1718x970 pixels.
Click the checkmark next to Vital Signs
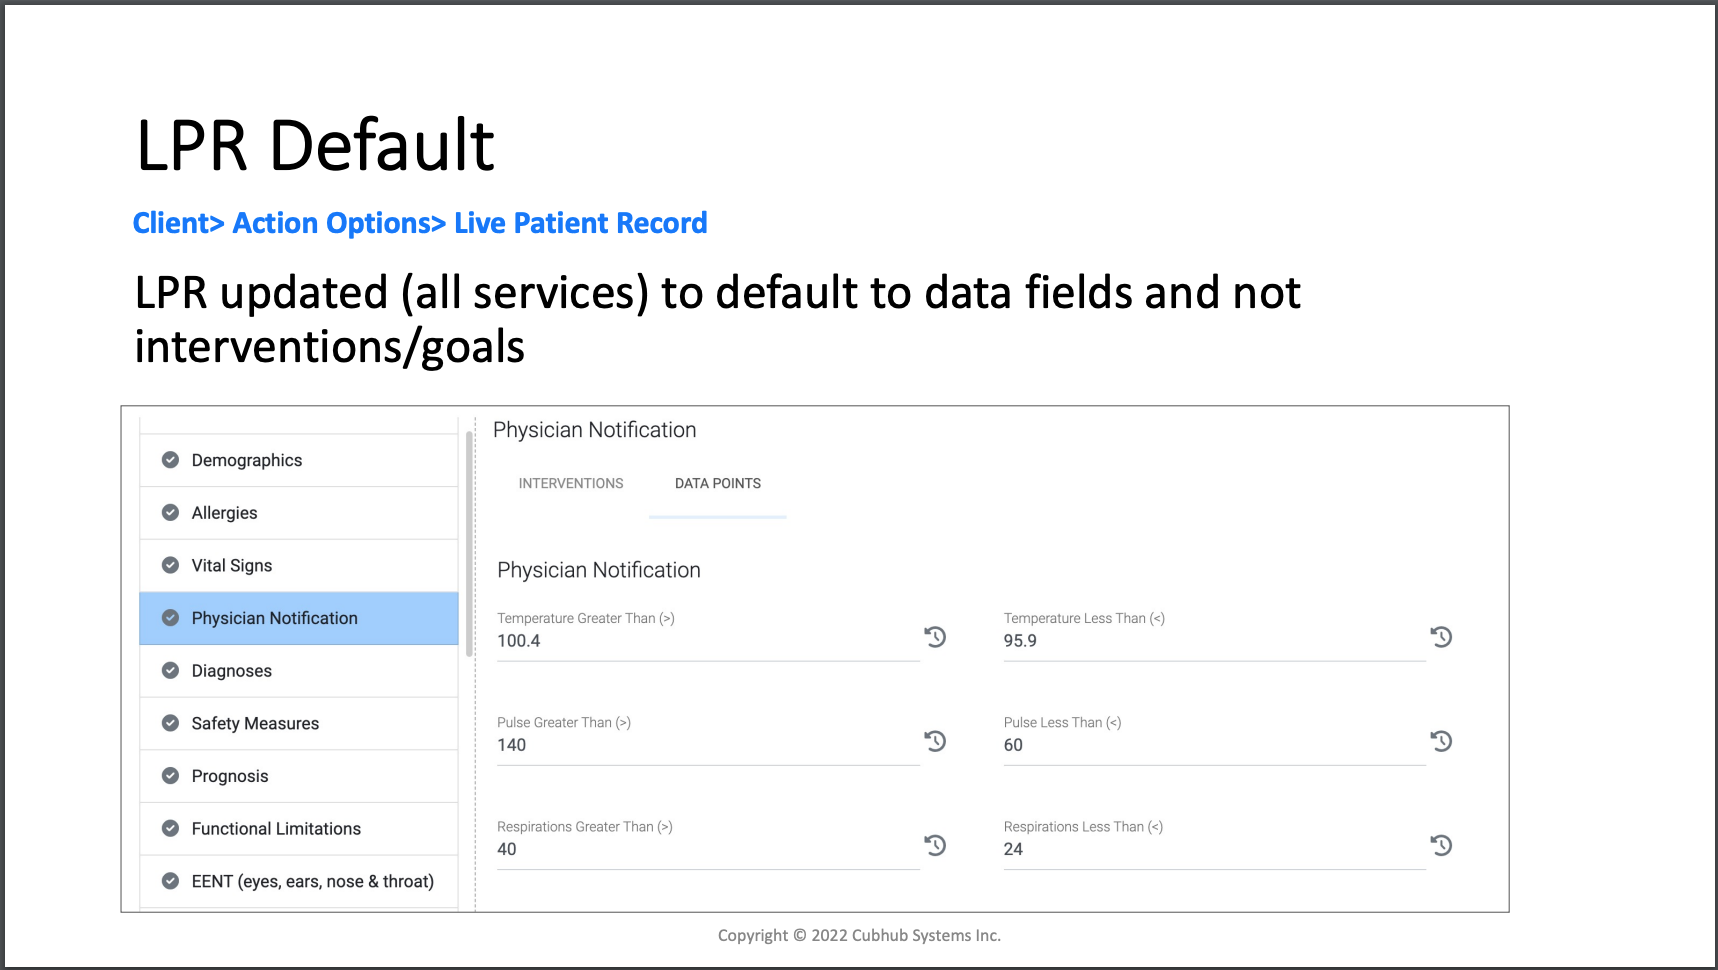(171, 565)
